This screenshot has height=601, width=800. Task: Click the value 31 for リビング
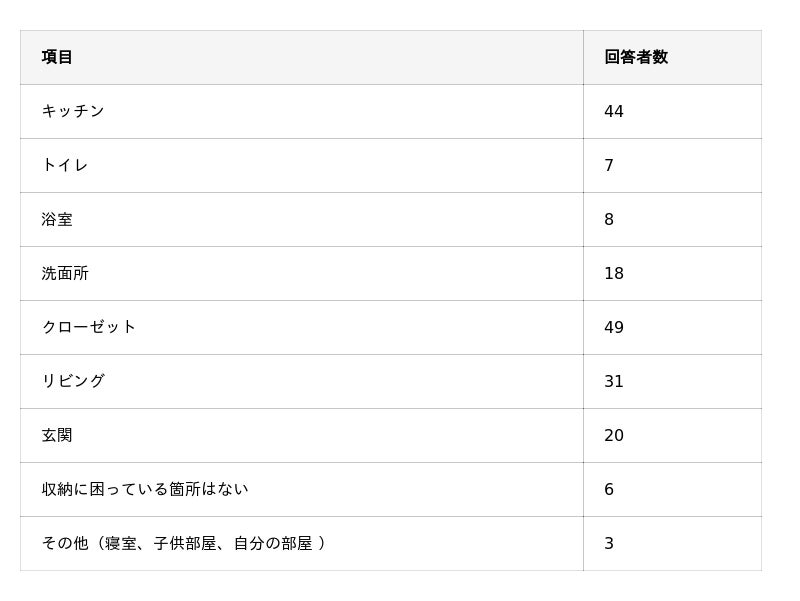(614, 381)
